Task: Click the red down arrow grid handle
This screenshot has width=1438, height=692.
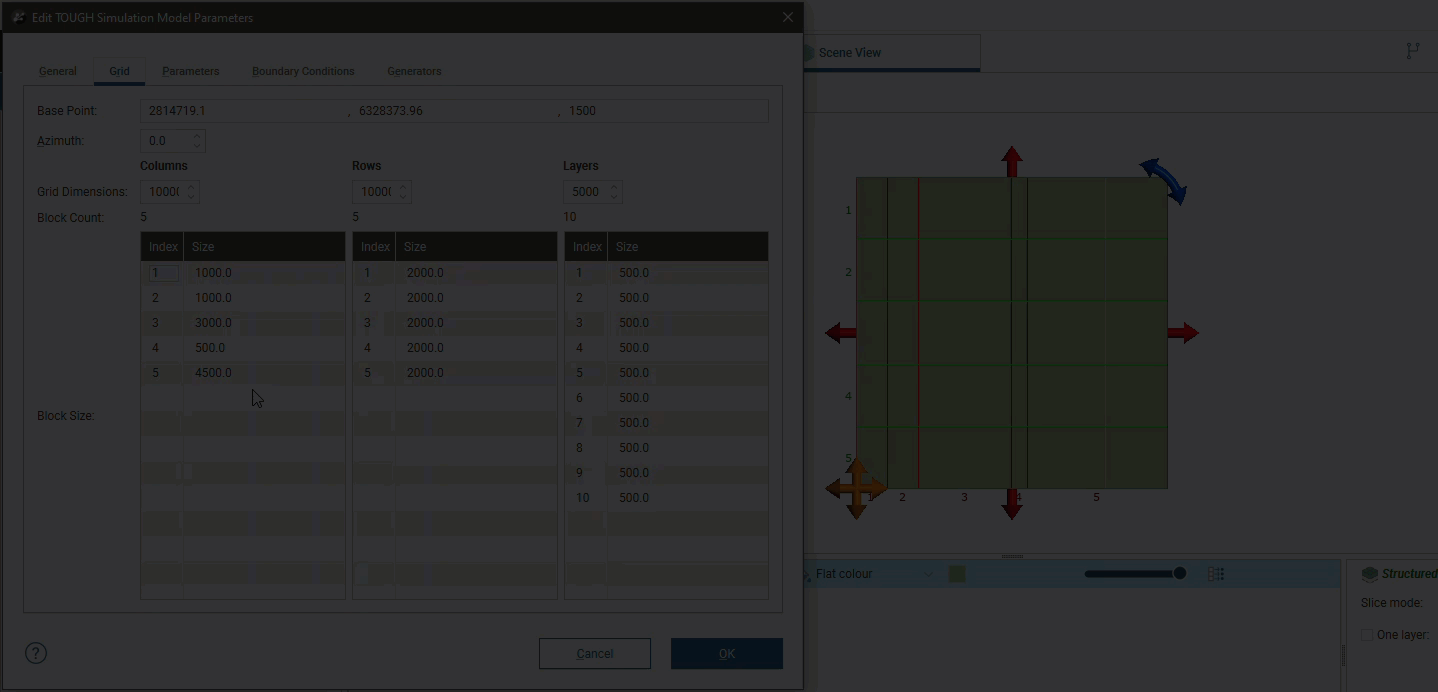Action: (1012, 504)
